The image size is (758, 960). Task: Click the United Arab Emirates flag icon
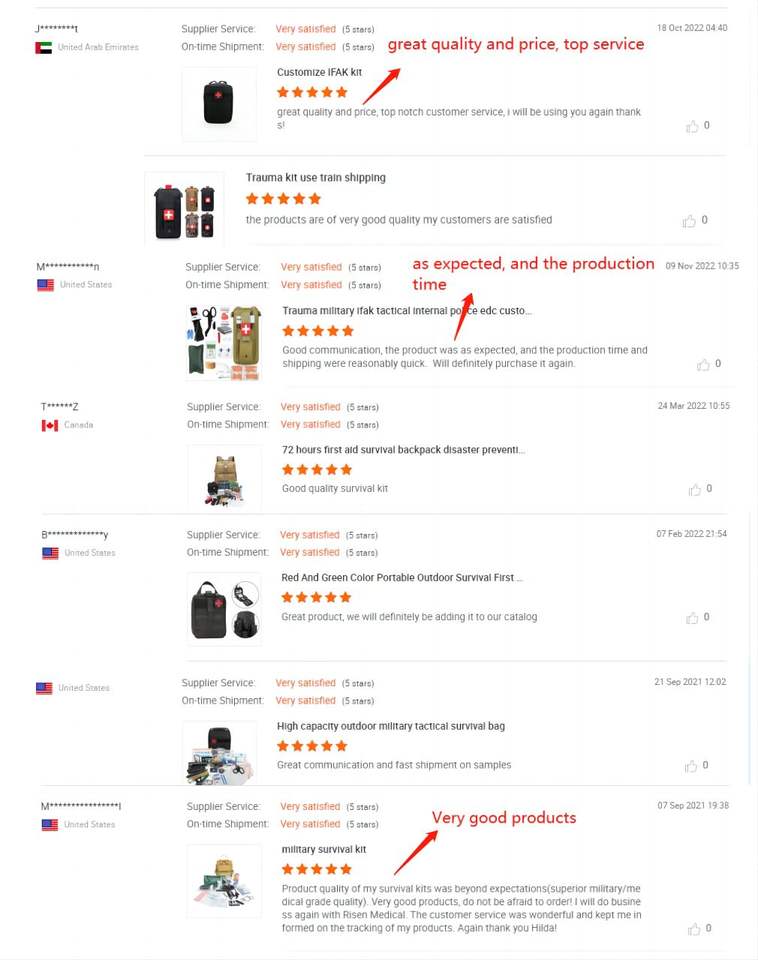pyautogui.click(x=43, y=48)
